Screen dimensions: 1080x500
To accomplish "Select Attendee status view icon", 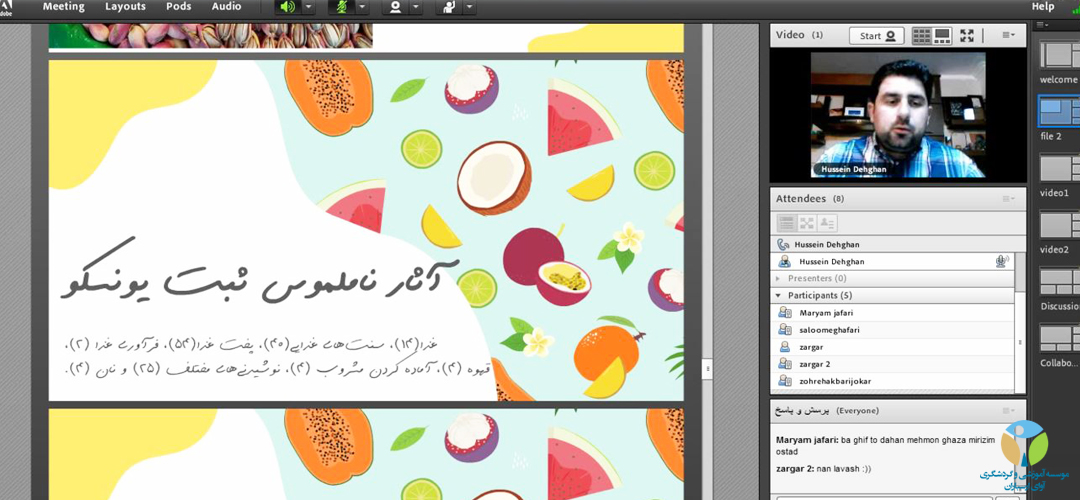I will (827, 223).
